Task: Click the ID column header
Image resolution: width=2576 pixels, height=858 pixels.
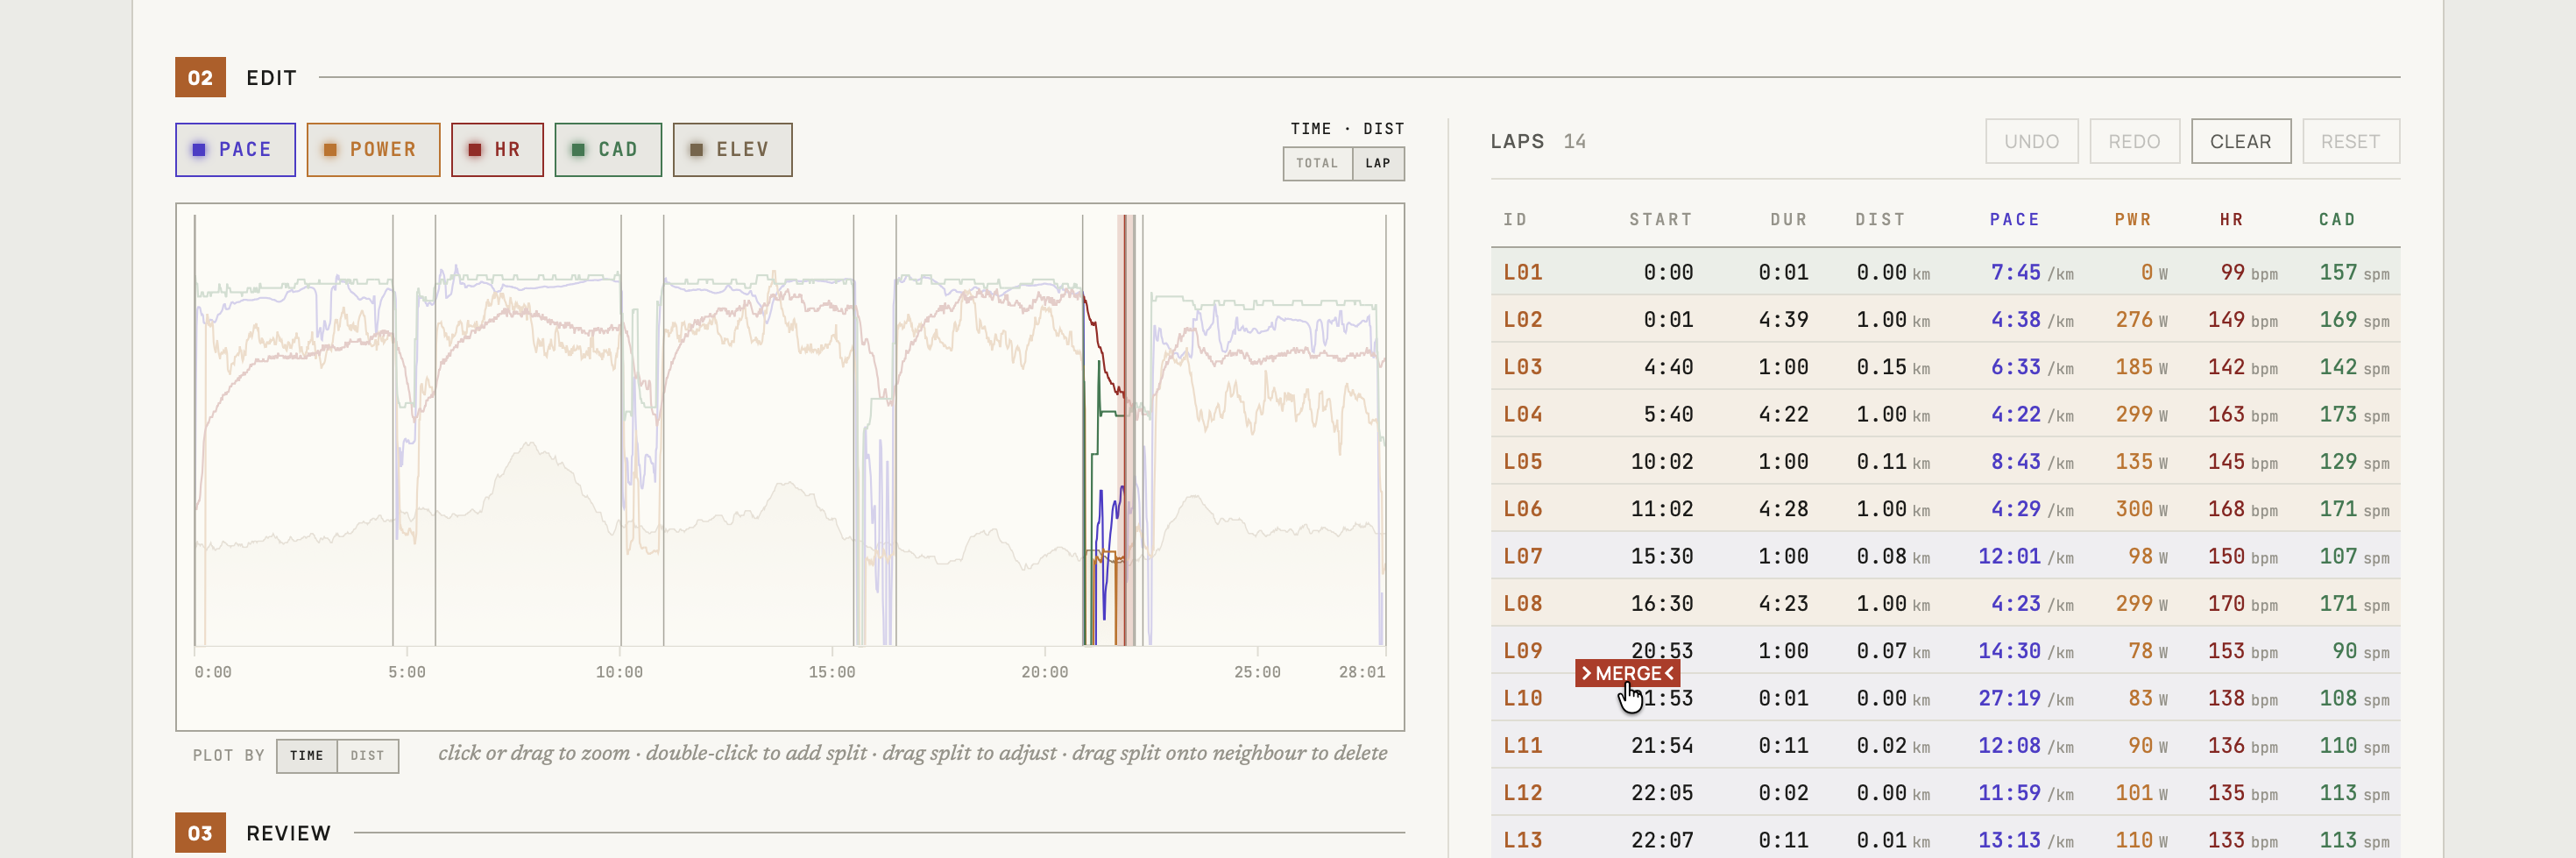Action: tap(1515, 220)
